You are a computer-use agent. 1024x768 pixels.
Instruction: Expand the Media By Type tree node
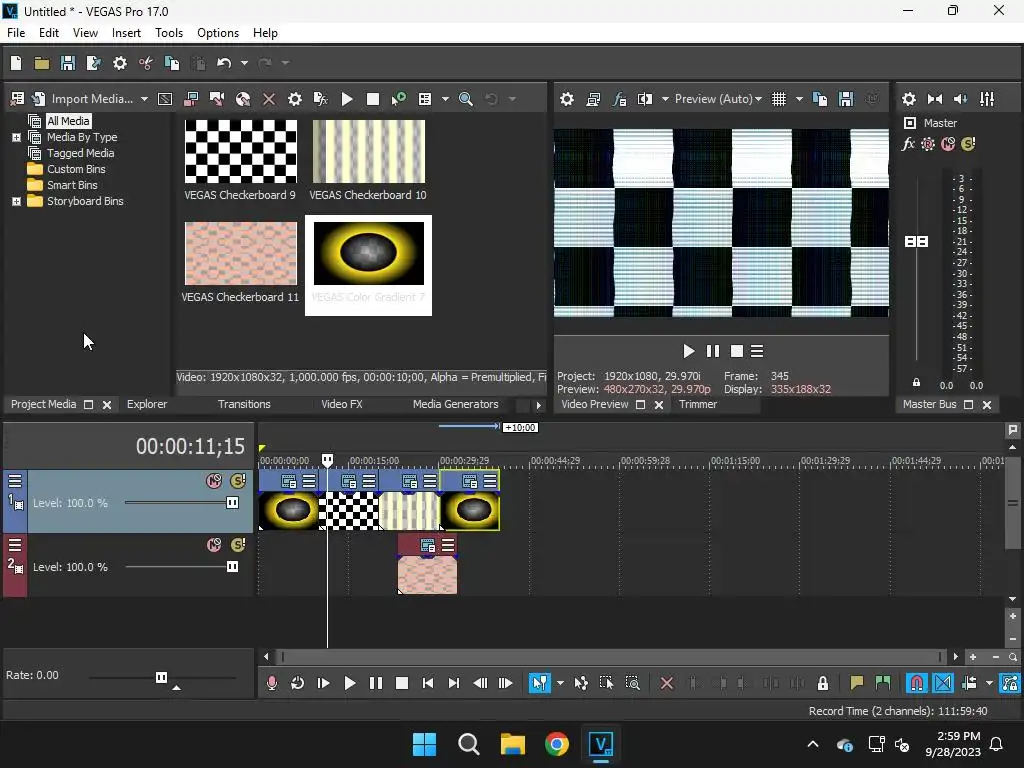[x=16, y=137]
